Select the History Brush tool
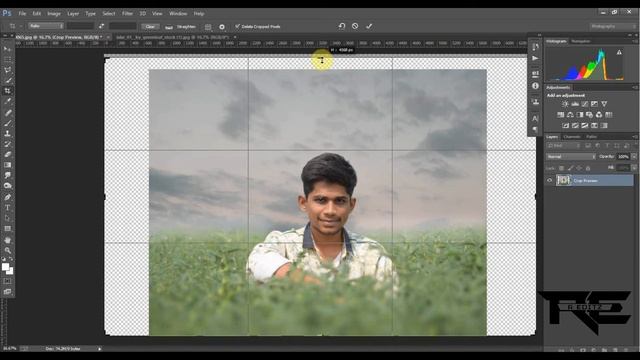 coord(7,144)
